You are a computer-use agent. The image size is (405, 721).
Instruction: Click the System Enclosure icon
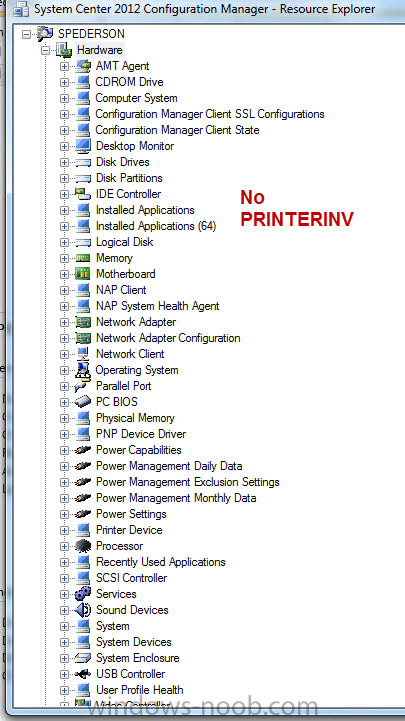click(83, 658)
